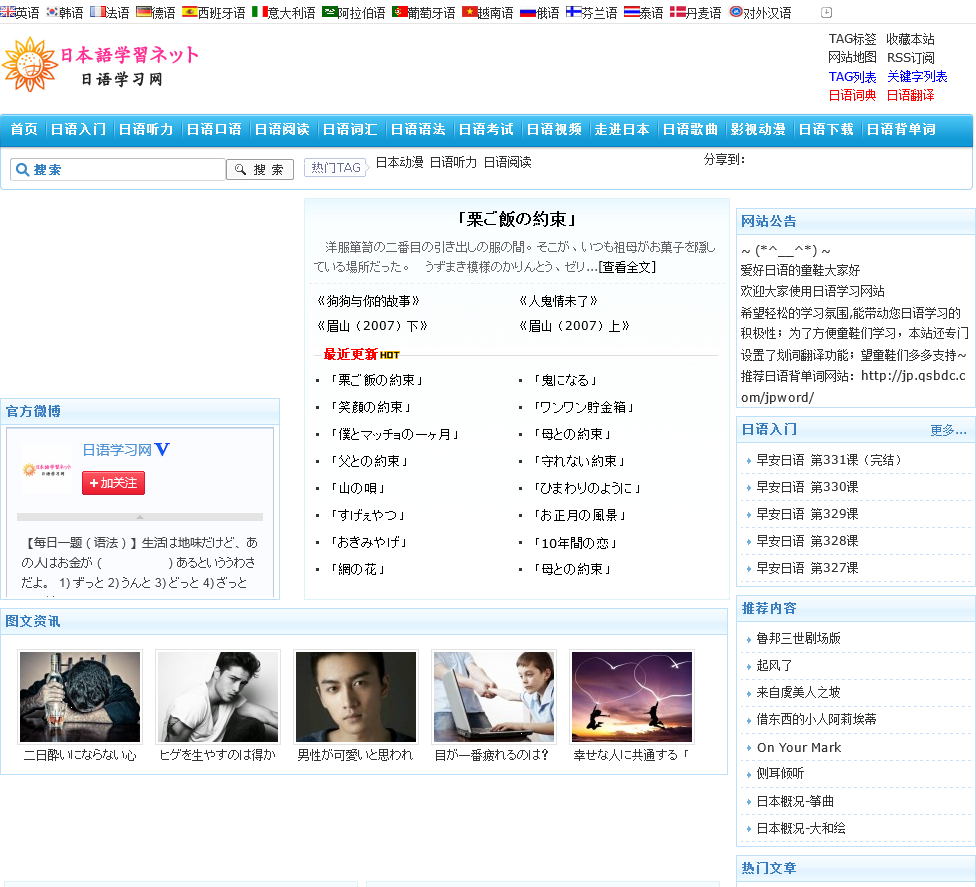Open 鲁邦三世剧场版 recommended link
The width and height of the screenshot is (976, 887).
pyautogui.click(x=798, y=638)
